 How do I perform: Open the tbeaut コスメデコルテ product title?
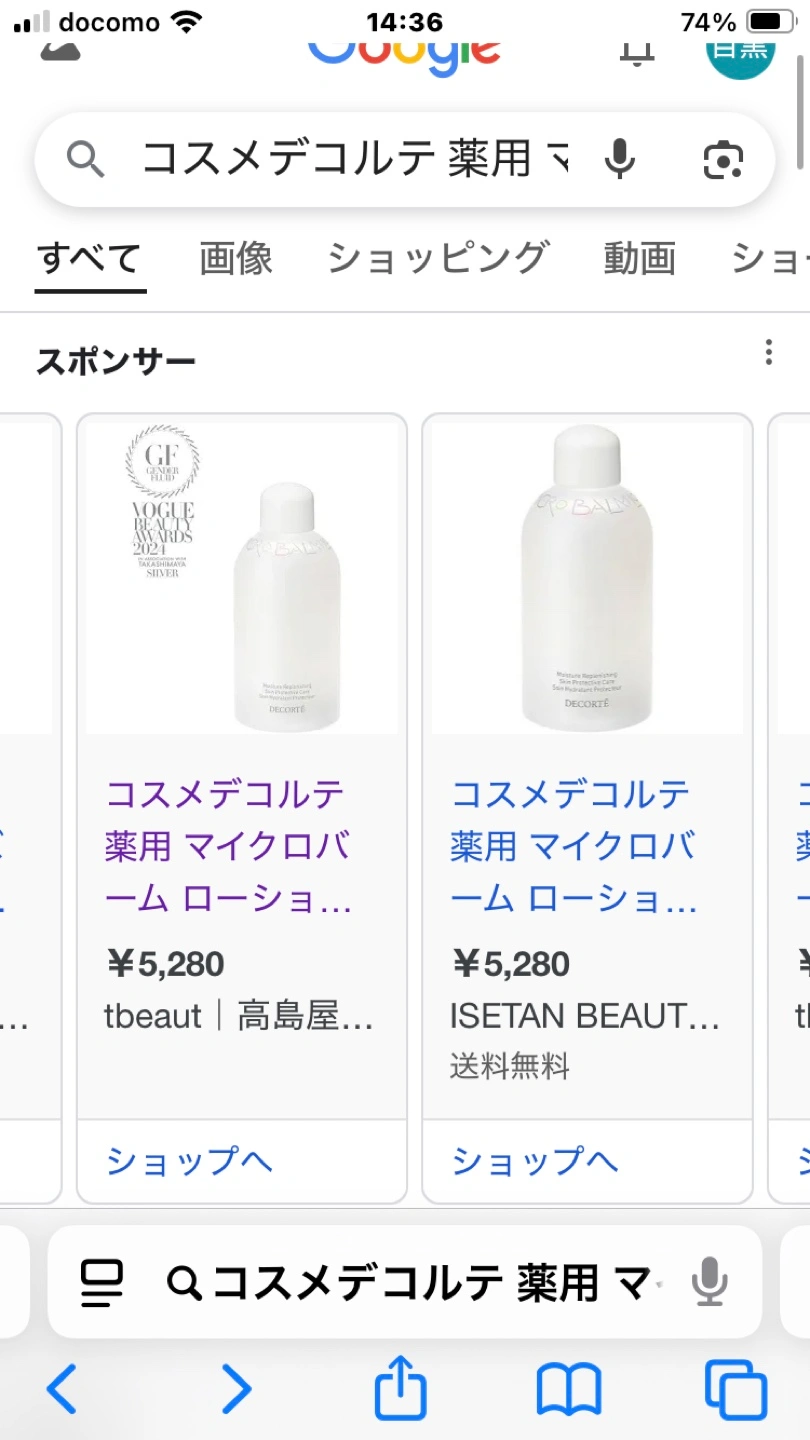[228, 846]
